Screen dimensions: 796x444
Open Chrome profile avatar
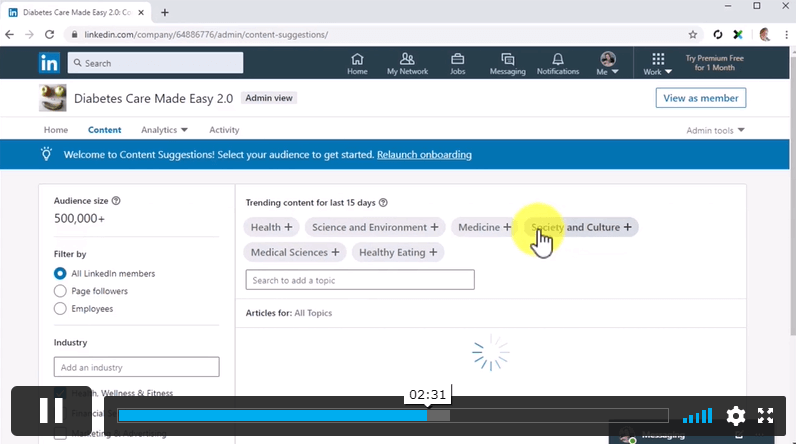(765, 35)
